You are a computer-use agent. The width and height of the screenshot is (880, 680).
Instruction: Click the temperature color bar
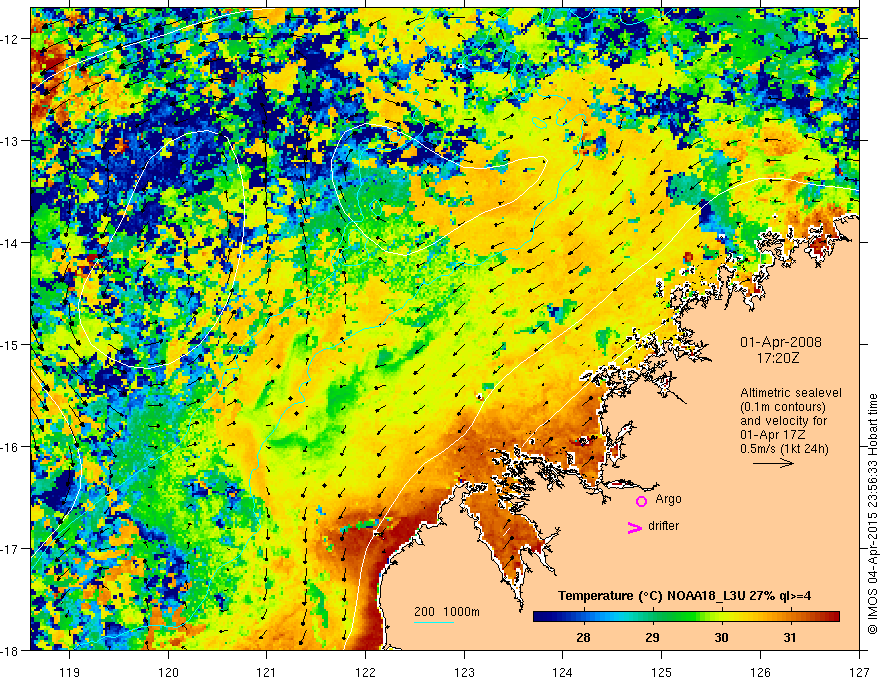[686, 617]
